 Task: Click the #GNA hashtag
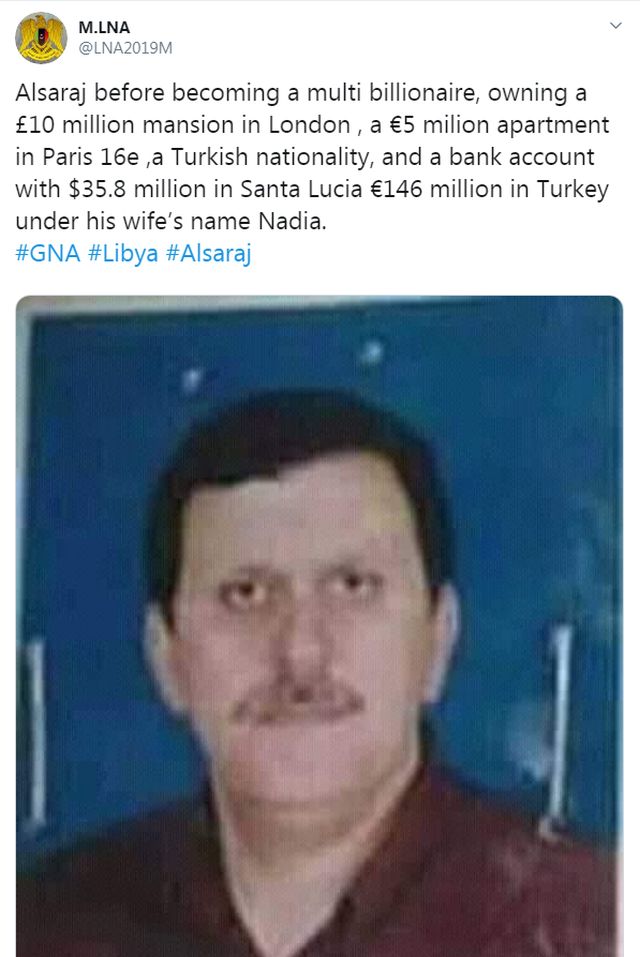(x=48, y=253)
